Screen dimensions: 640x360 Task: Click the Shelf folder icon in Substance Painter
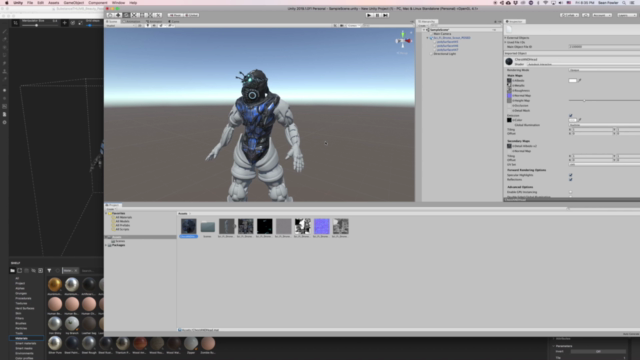(x=13, y=271)
